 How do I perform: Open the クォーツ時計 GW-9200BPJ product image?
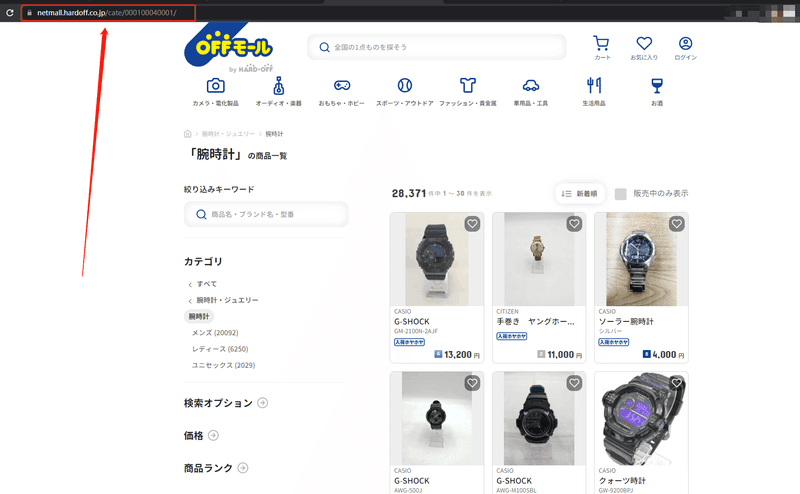(x=641, y=418)
